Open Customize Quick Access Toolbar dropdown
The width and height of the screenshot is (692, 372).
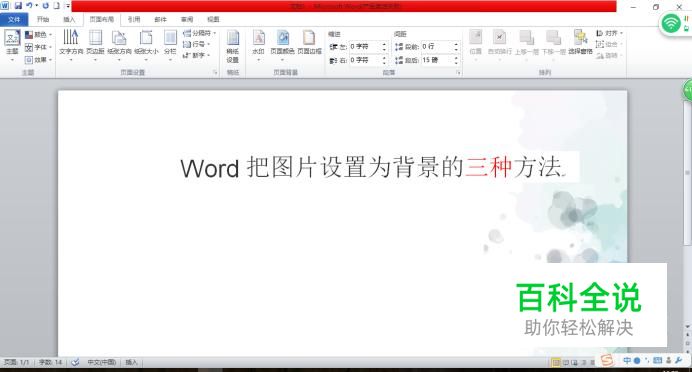coord(68,6)
